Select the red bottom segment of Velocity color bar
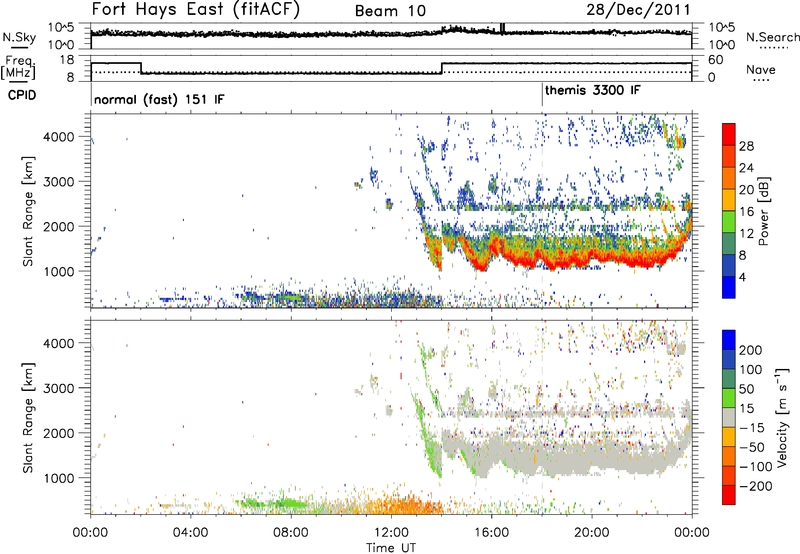This screenshot has height=554, width=800. [x=729, y=495]
